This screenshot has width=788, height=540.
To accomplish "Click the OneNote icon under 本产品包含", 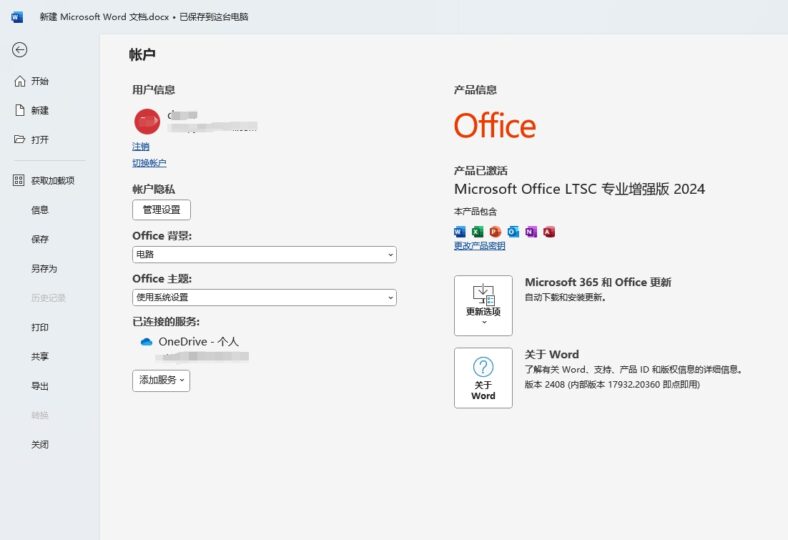I will tap(531, 232).
